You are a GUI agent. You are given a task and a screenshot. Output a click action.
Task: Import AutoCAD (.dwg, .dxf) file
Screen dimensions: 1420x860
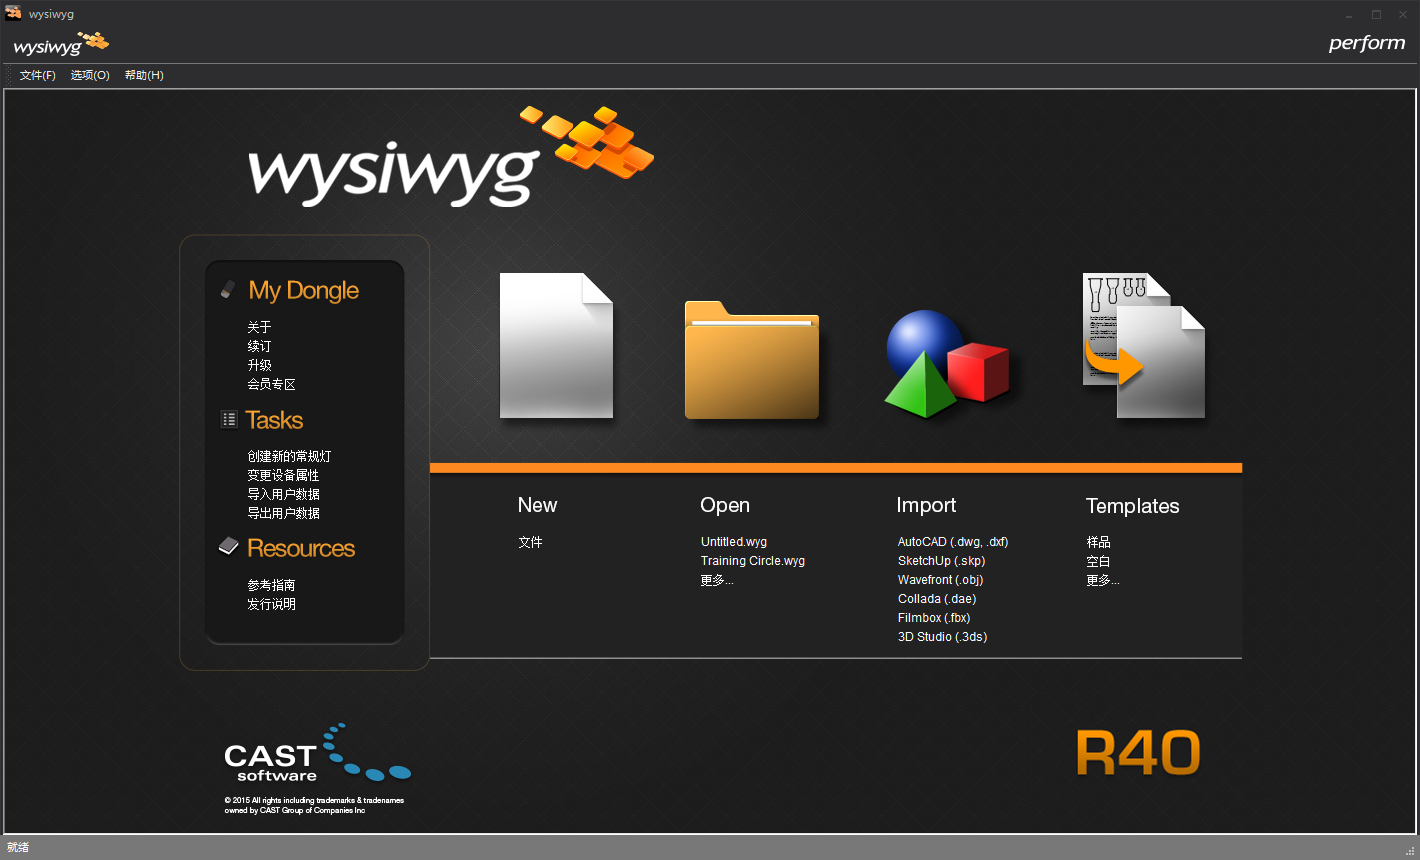click(x=953, y=542)
